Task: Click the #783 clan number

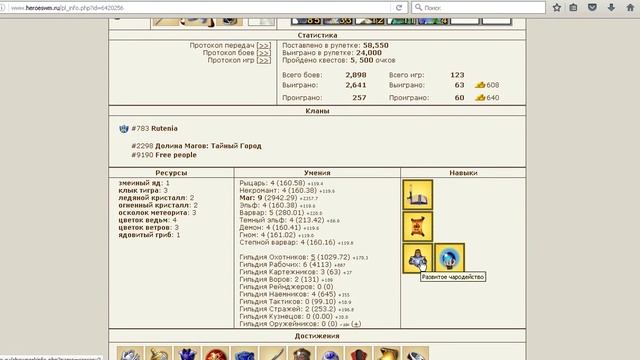Action: [140, 128]
